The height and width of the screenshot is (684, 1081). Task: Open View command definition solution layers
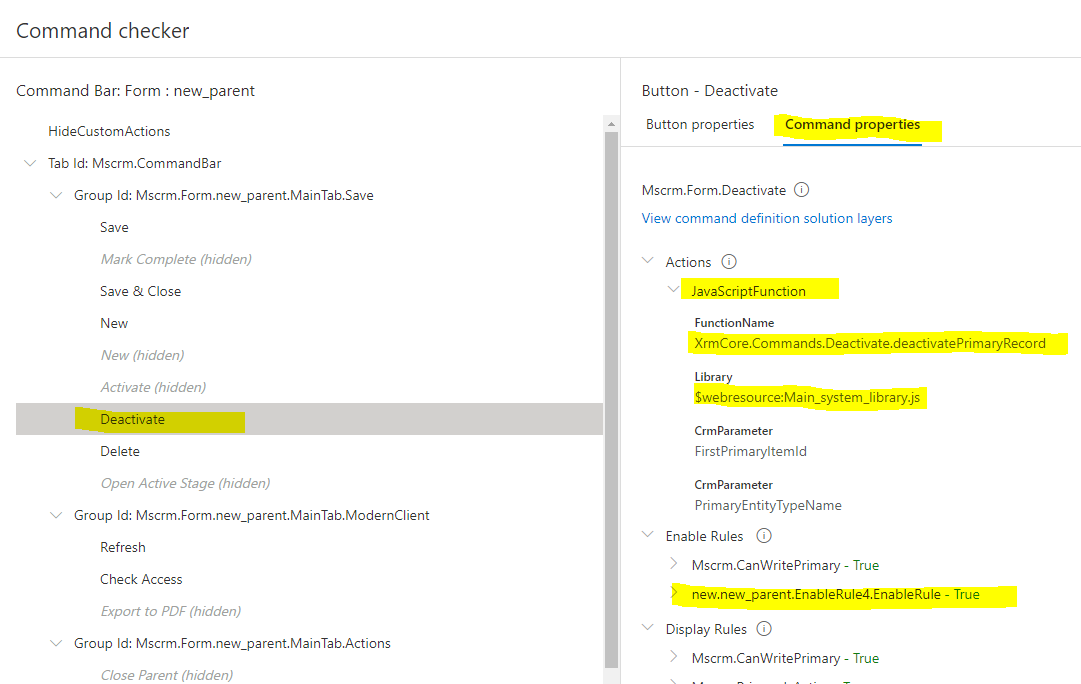pyautogui.click(x=767, y=218)
